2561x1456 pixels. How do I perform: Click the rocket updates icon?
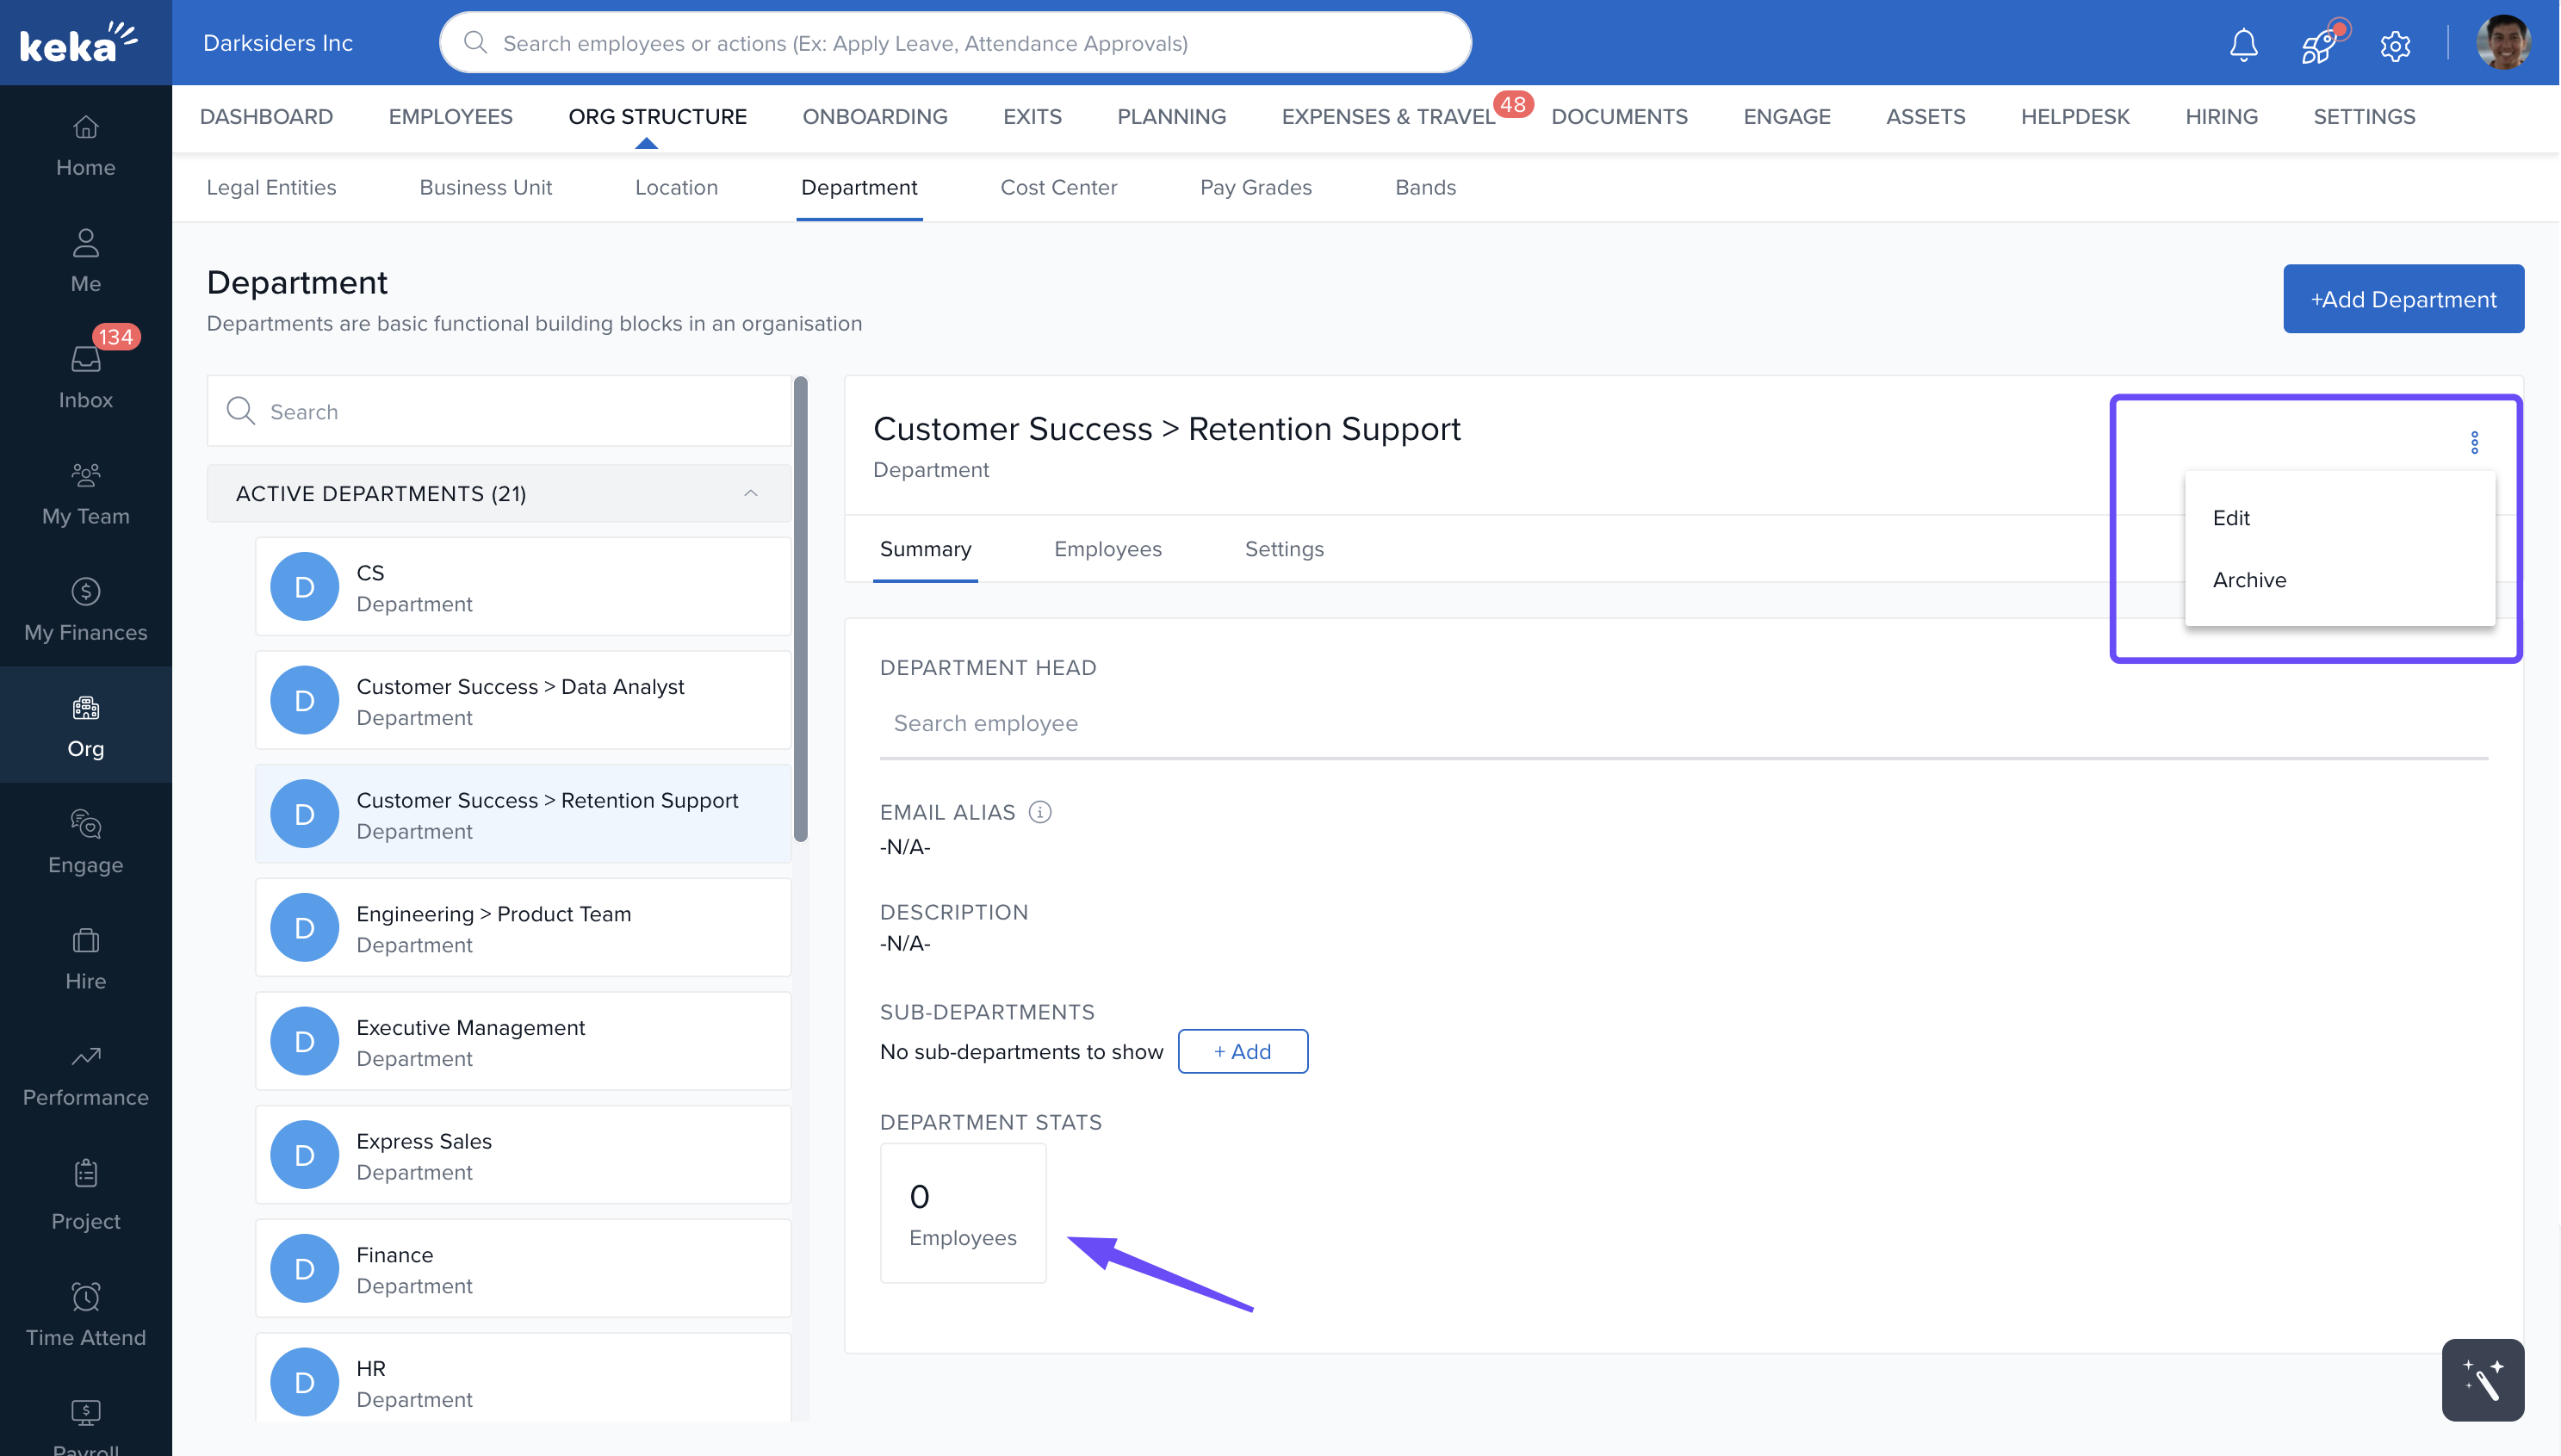pos(2318,44)
